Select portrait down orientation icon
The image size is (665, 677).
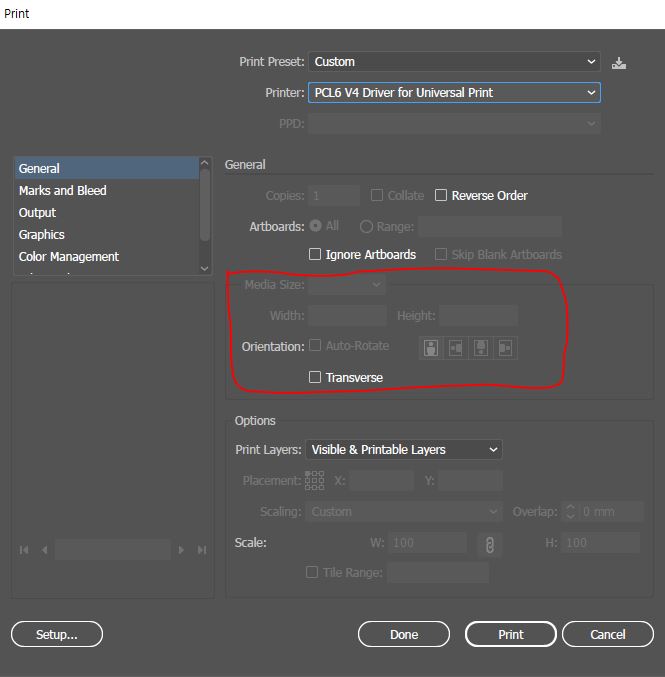coord(481,348)
